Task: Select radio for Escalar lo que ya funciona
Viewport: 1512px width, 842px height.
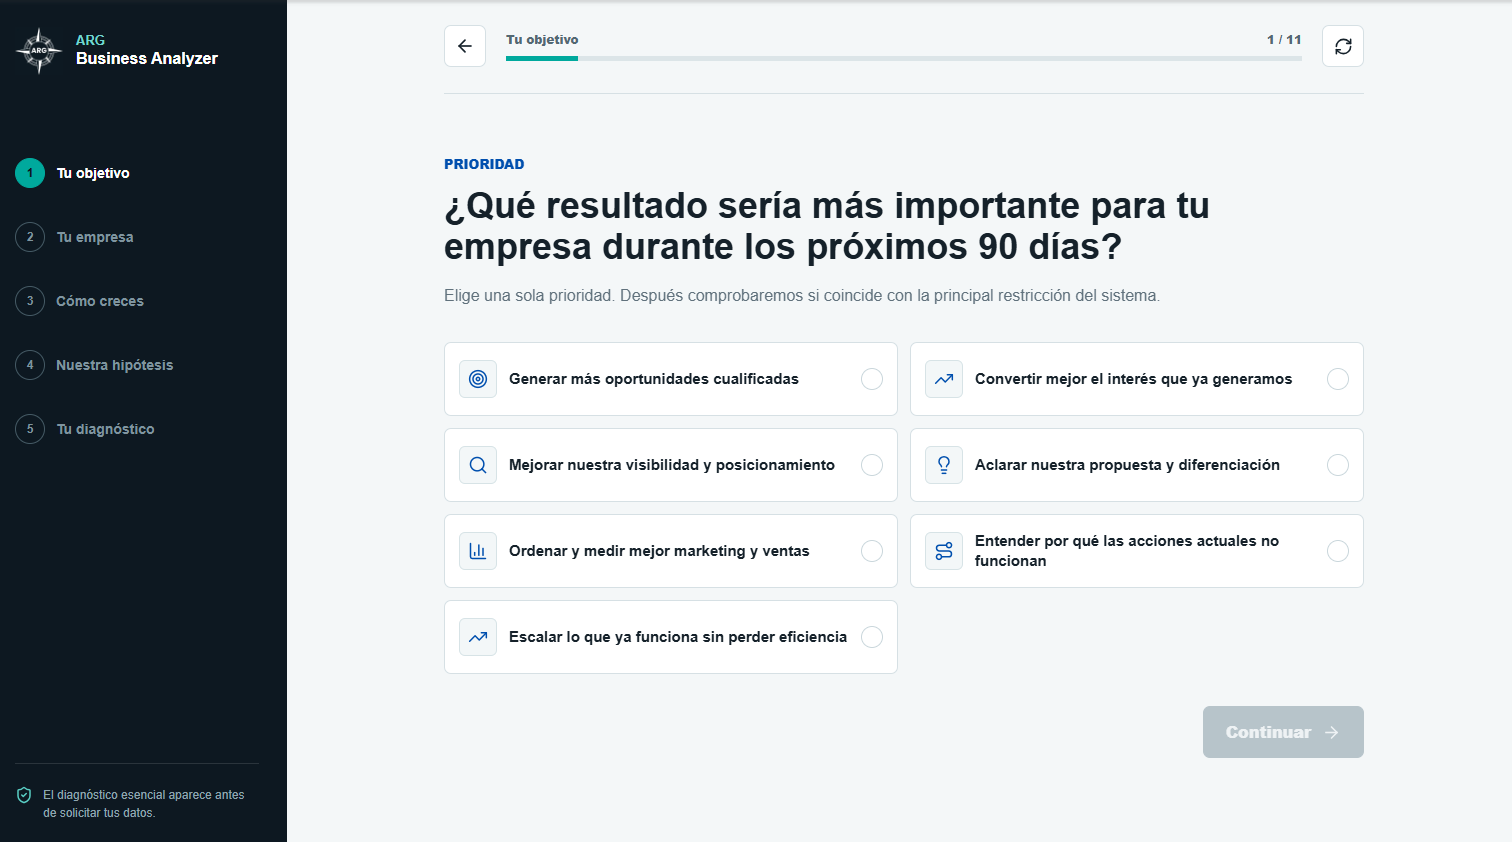Action: coord(872,637)
